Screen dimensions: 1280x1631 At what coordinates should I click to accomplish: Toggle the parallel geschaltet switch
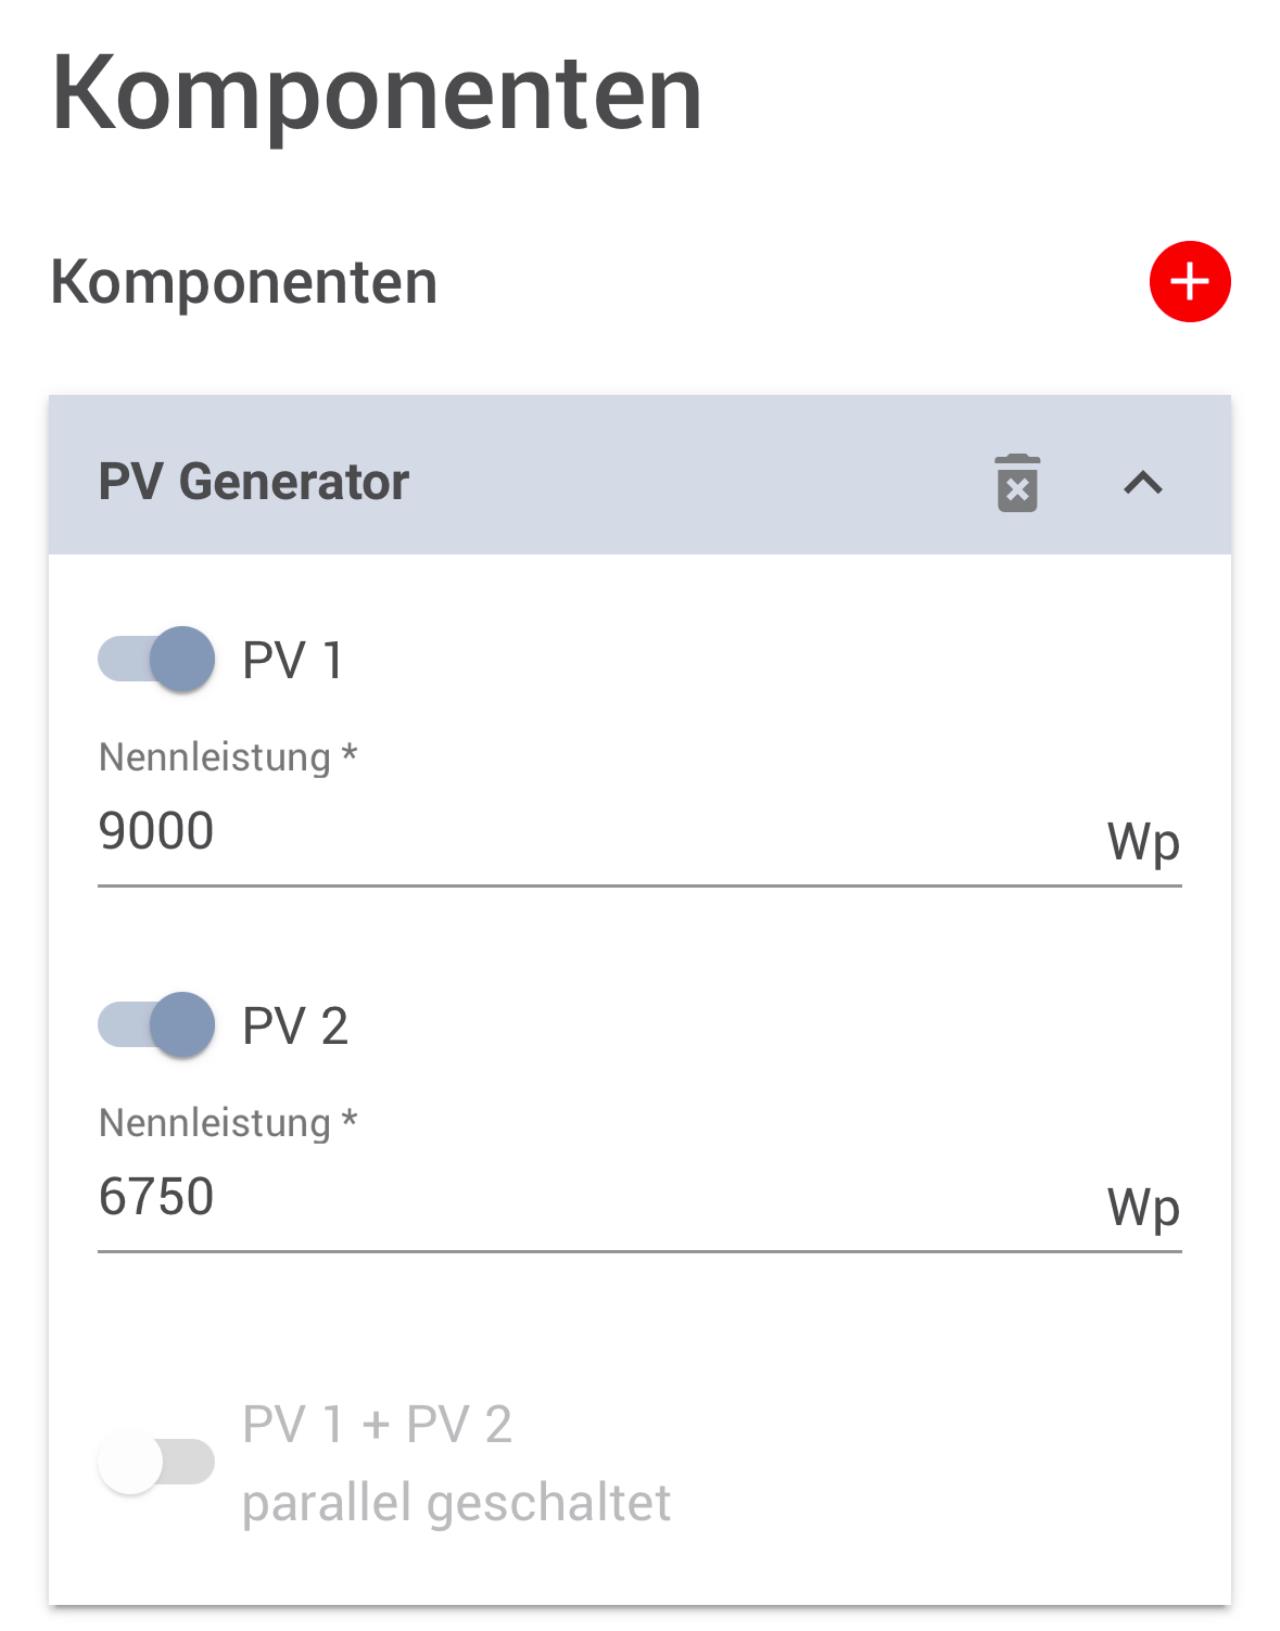tap(157, 1462)
